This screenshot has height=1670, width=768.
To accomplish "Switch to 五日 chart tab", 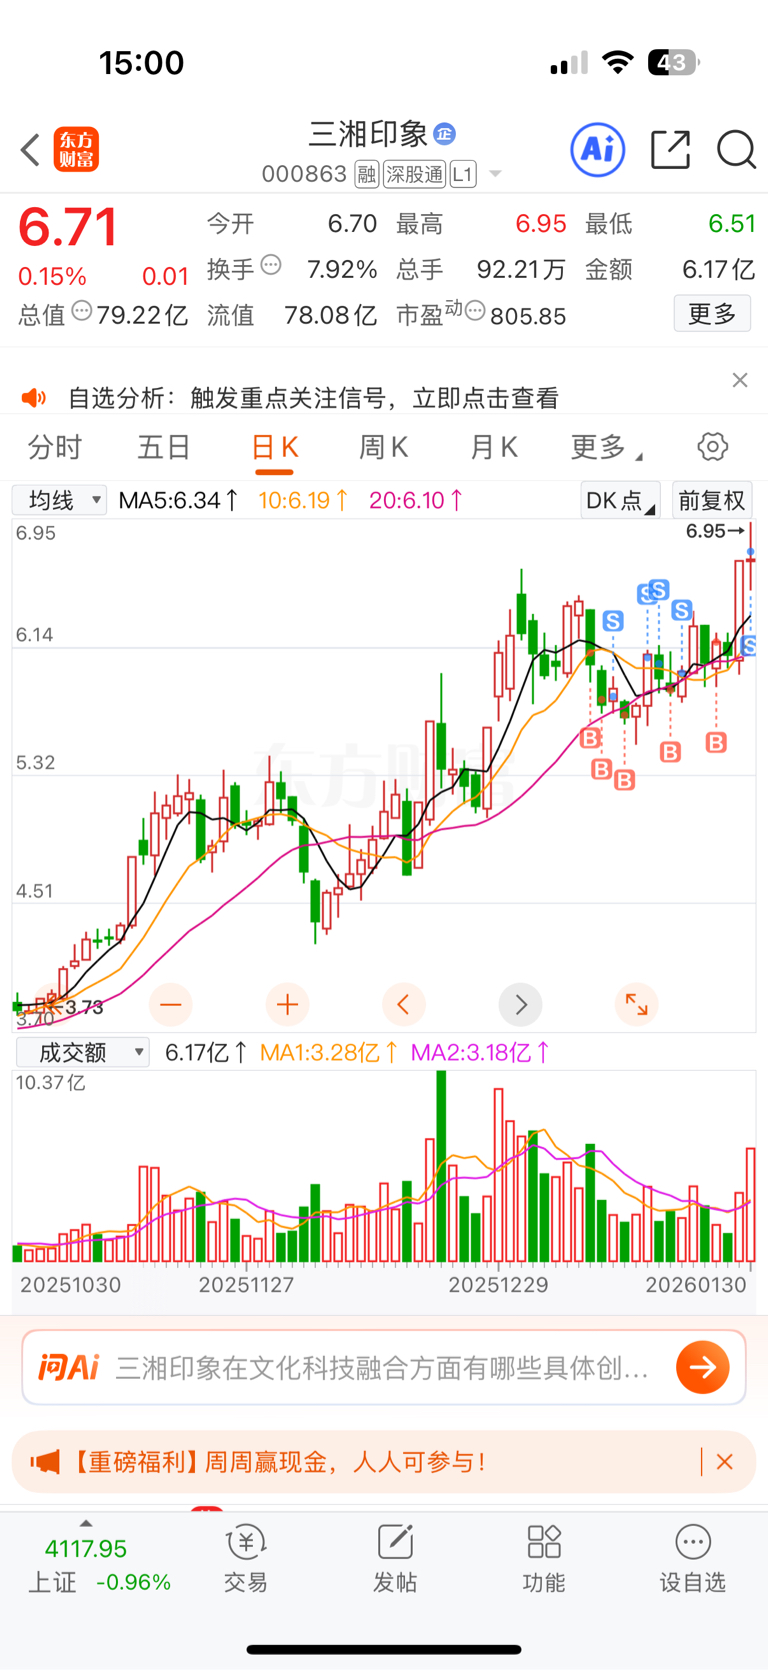I will 164,447.
